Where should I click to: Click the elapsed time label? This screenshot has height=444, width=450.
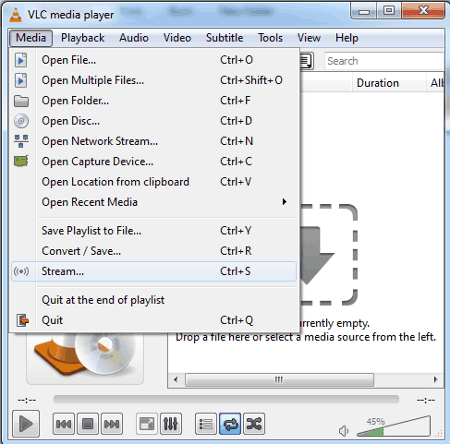(27, 400)
